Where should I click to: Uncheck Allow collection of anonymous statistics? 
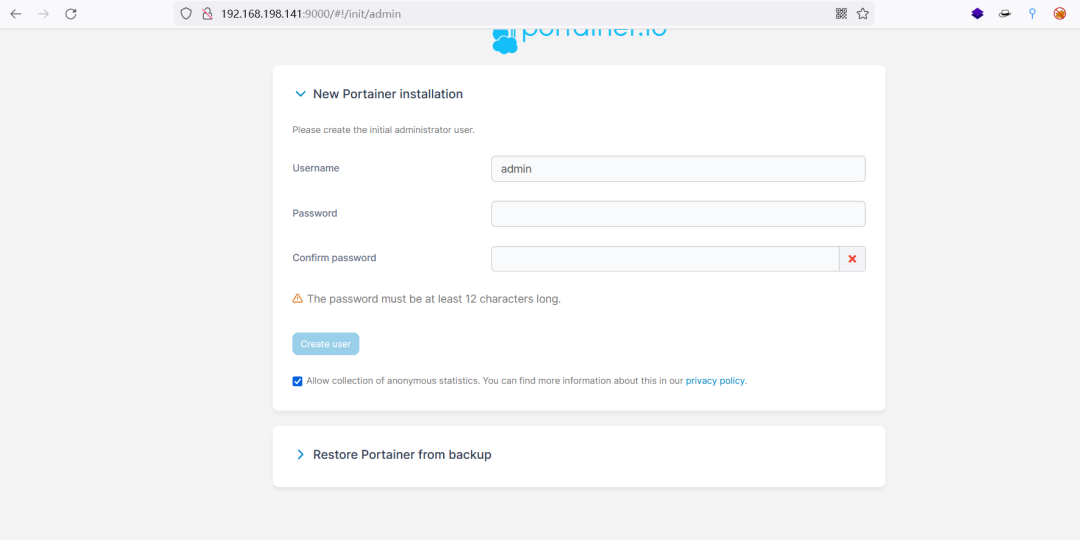pos(298,381)
